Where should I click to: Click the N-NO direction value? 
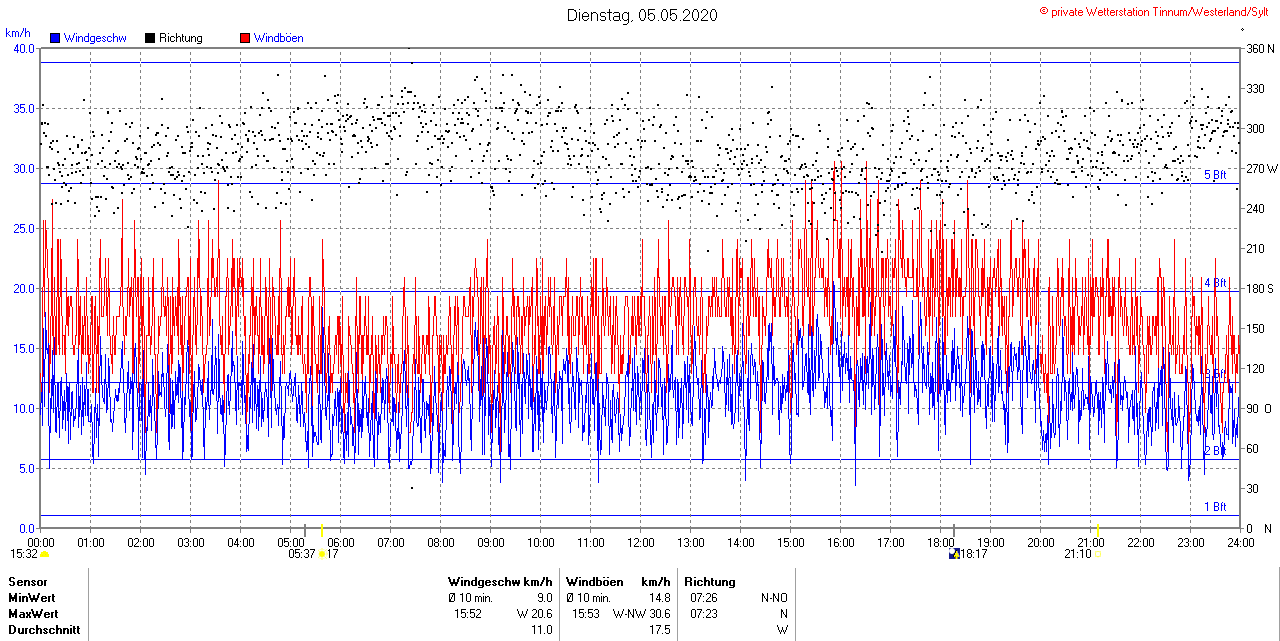tap(774, 597)
